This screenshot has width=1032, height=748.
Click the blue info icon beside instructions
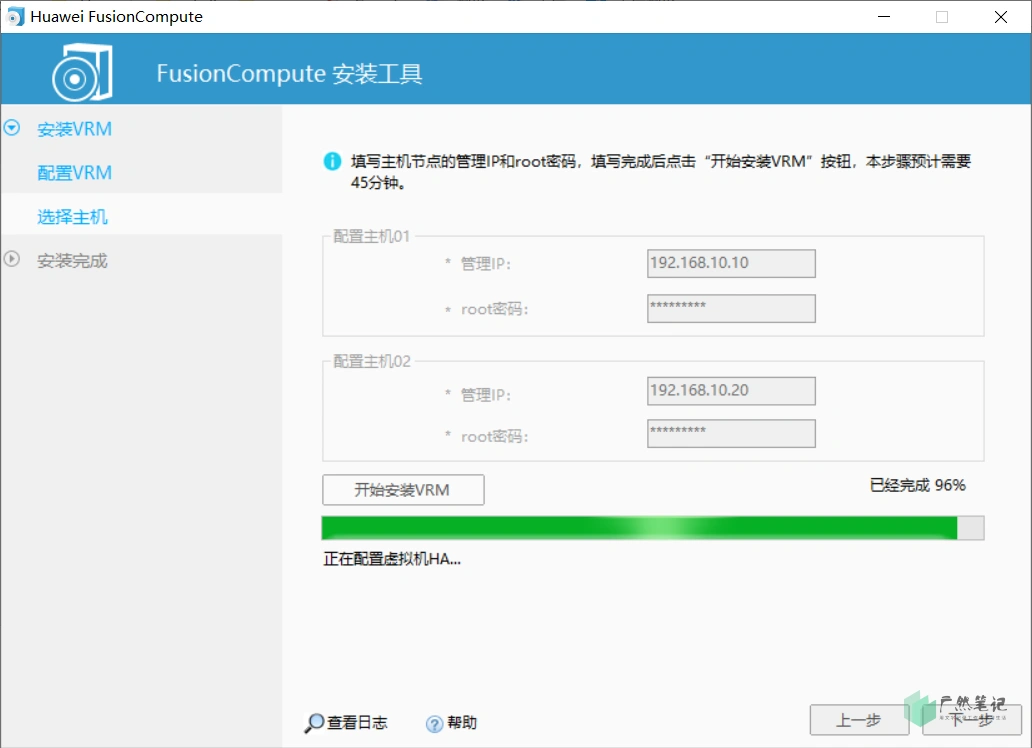click(x=332, y=161)
